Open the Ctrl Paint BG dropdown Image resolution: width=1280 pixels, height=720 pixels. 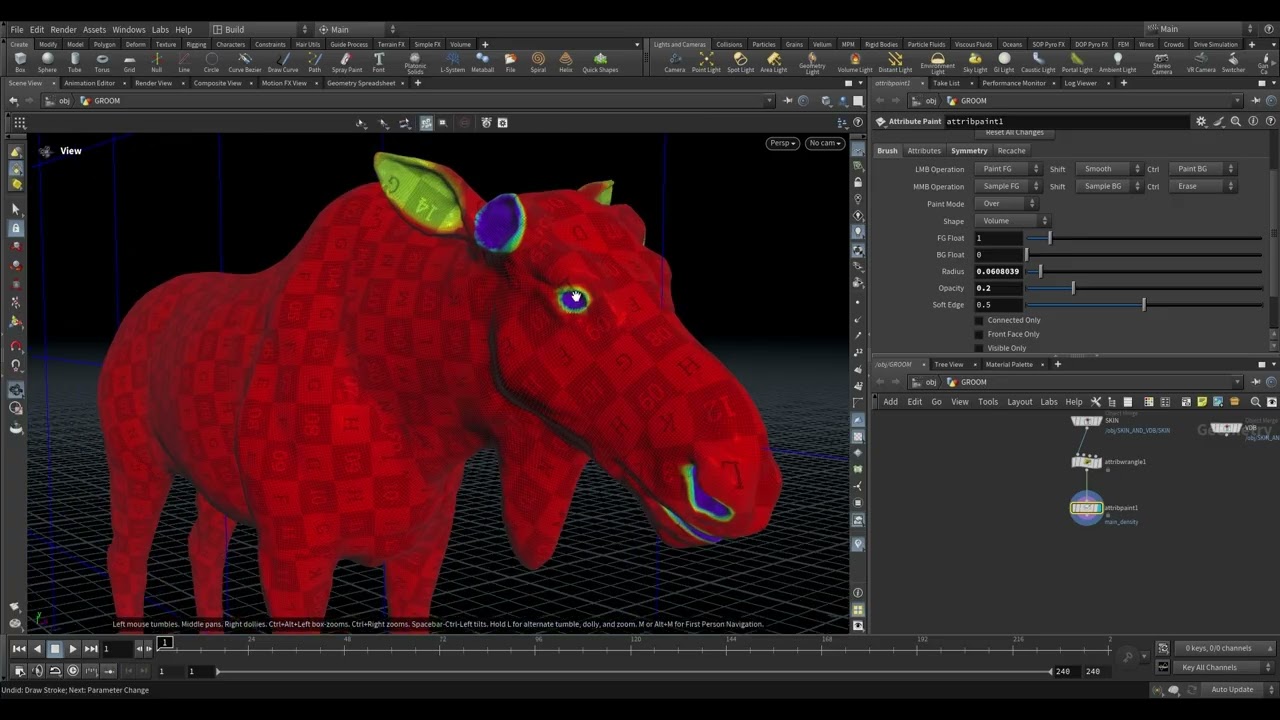click(1203, 169)
